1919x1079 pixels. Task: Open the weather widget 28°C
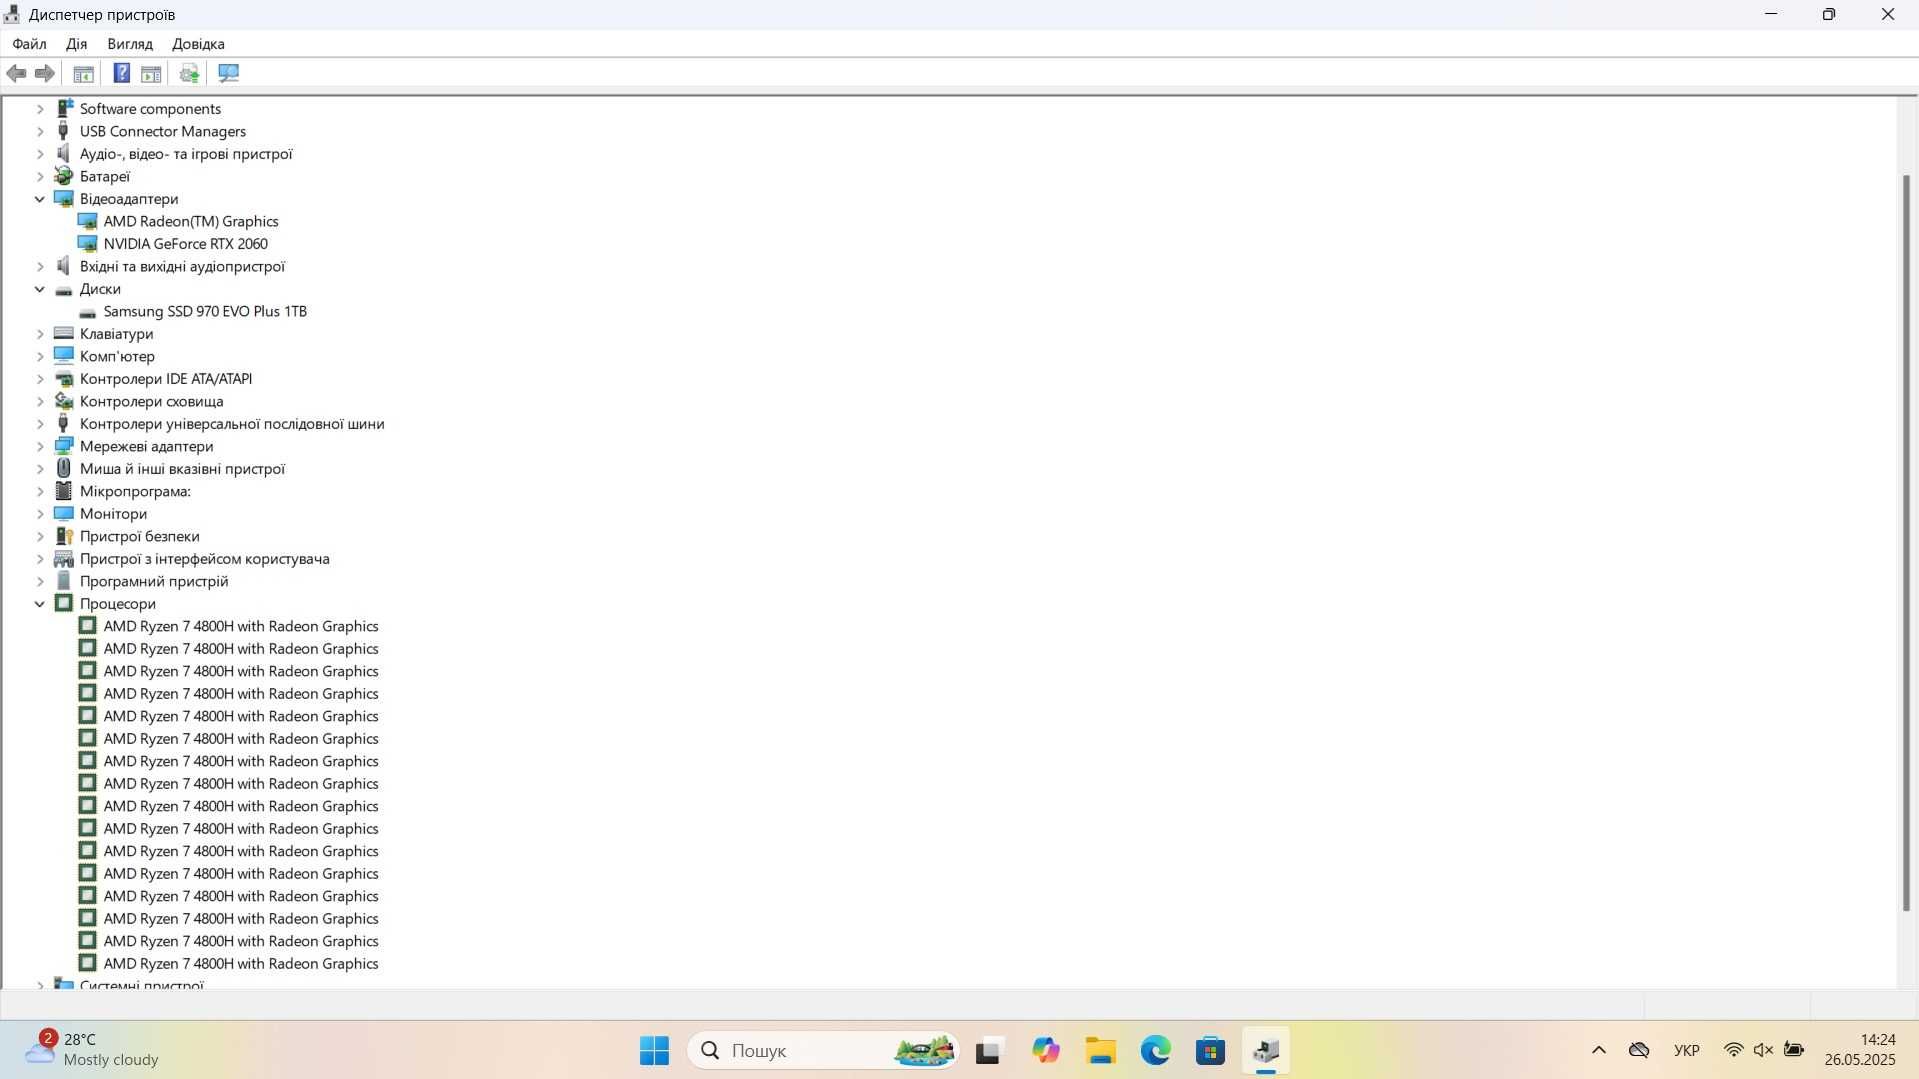pos(92,1050)
